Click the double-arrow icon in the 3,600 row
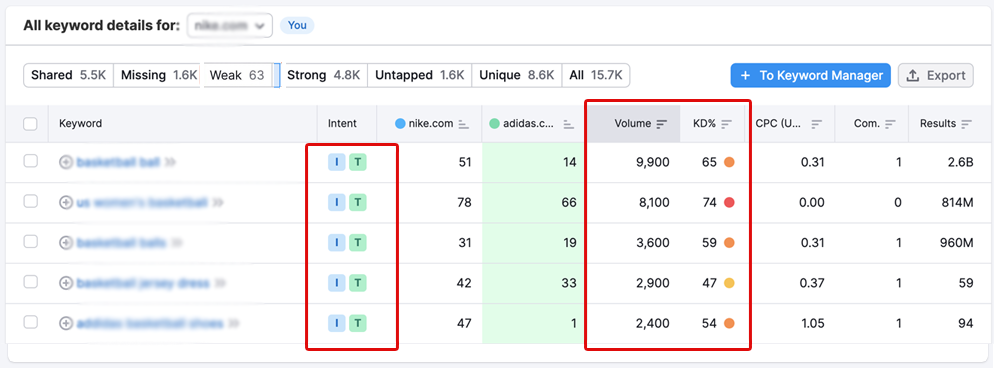The width and height of the screenshot is (994, 368). click(x=177, y=243)
